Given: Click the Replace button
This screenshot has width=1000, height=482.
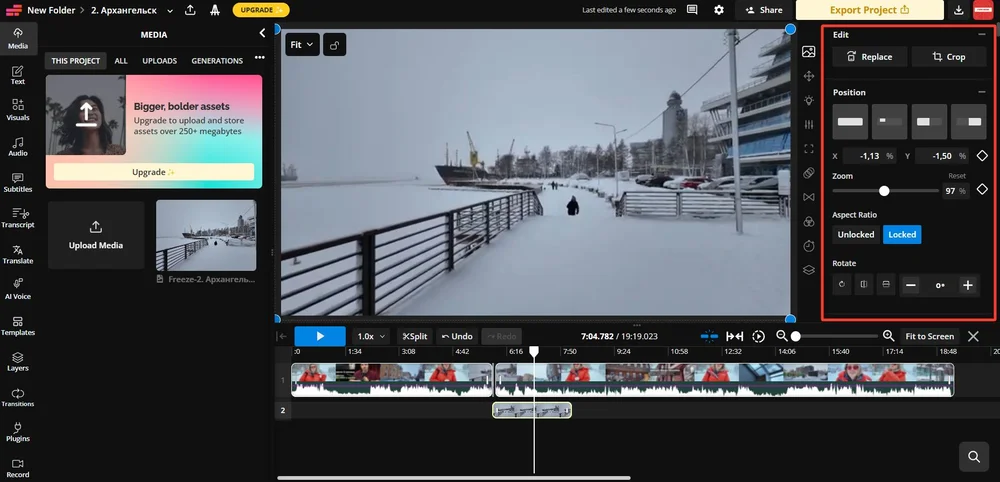Looking at the screenshot, I should point(870,57).
